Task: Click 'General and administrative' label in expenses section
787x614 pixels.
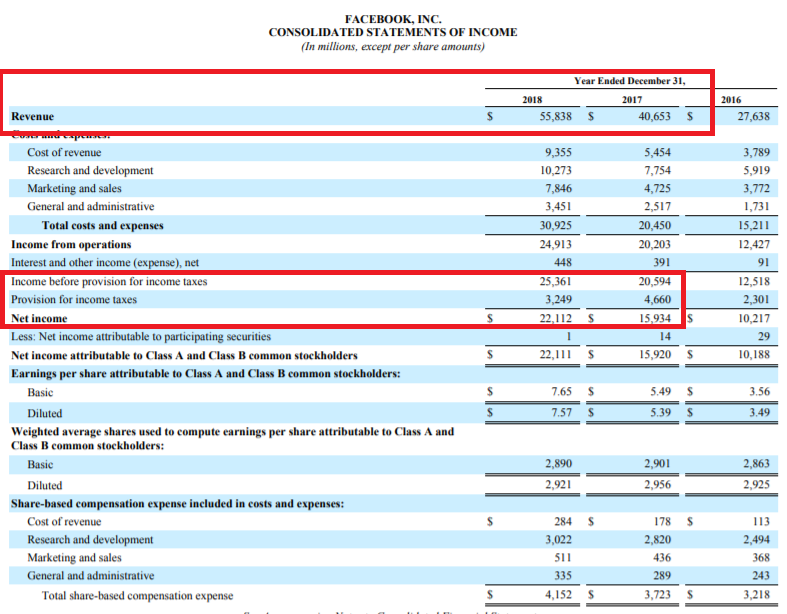Action: point(91,207)
